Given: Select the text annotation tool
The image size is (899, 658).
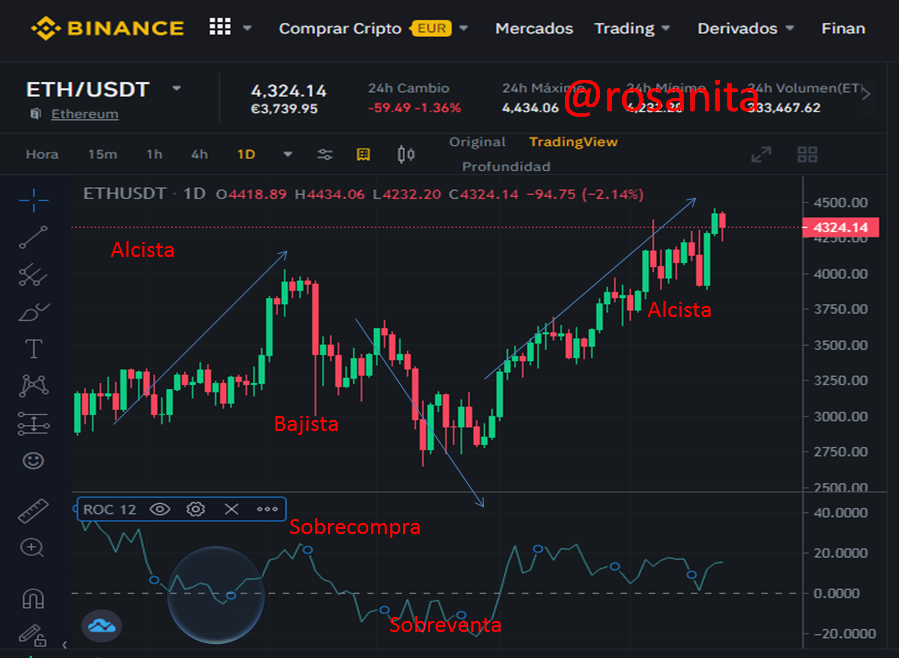Looking at the screenshot, I should 34,348.
